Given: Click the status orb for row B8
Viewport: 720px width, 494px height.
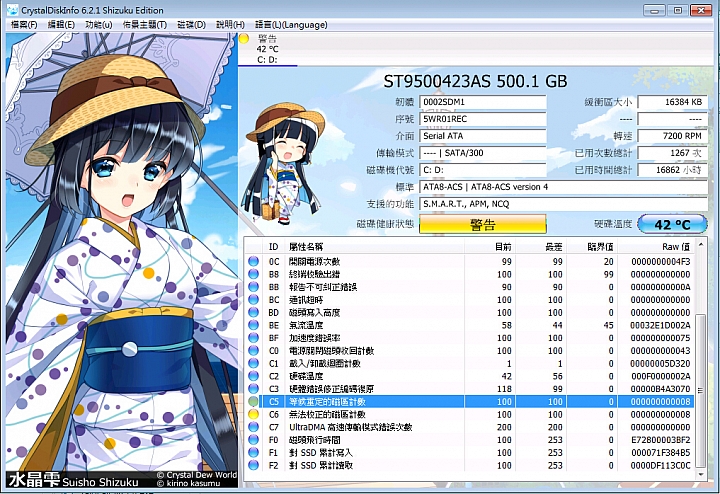Looking at the screenshot, I should 253,274.
